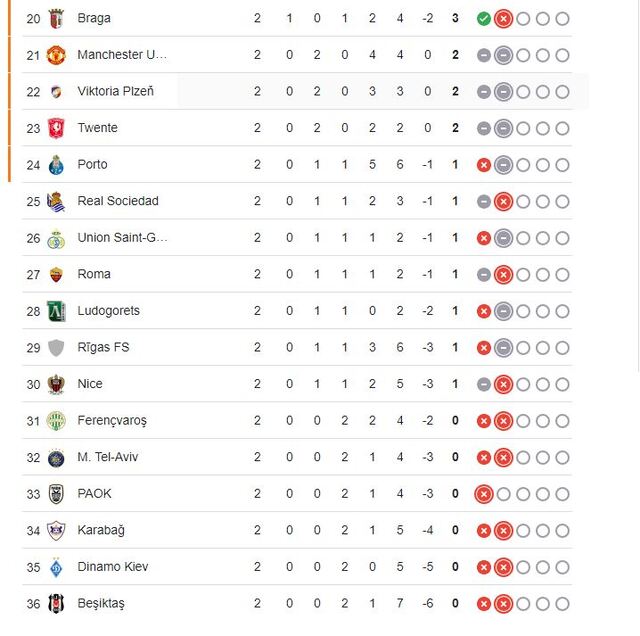The width and height of the screenshot is (640, 636).
Task: Open the Ferençvaroş team page link
Action: (x=112, y=421)
